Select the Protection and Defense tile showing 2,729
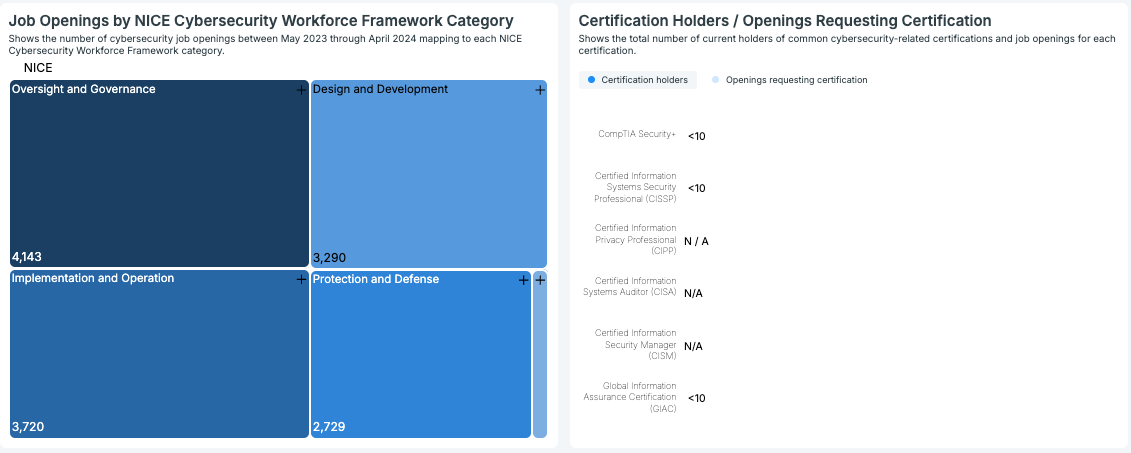 tap(420, 355)
